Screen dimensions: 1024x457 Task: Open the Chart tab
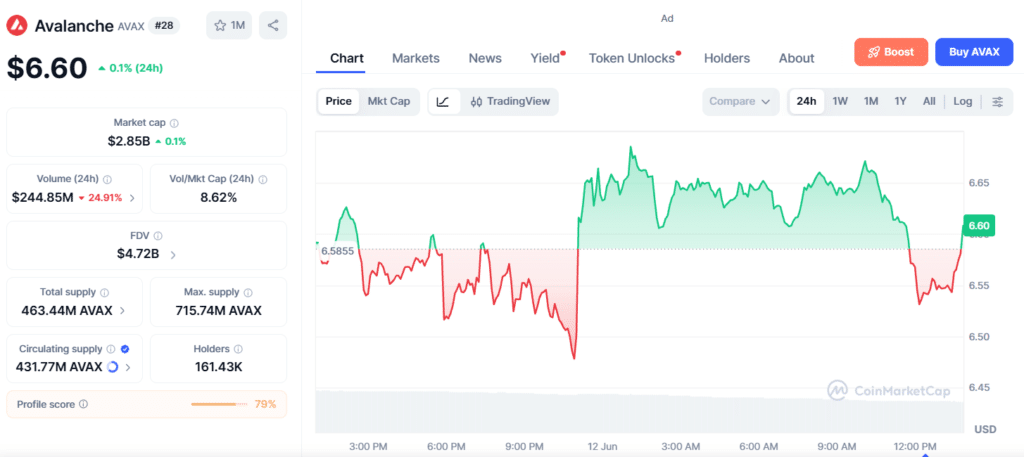347,58
